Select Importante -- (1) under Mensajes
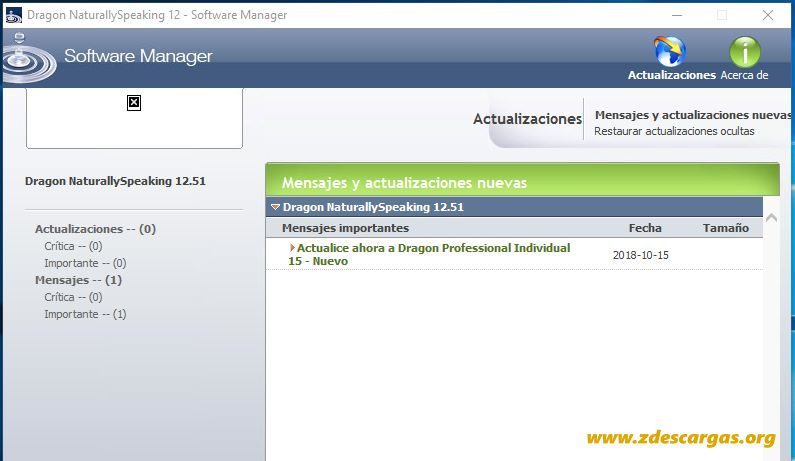The image size is (795, 461). [x=85, y=314]
